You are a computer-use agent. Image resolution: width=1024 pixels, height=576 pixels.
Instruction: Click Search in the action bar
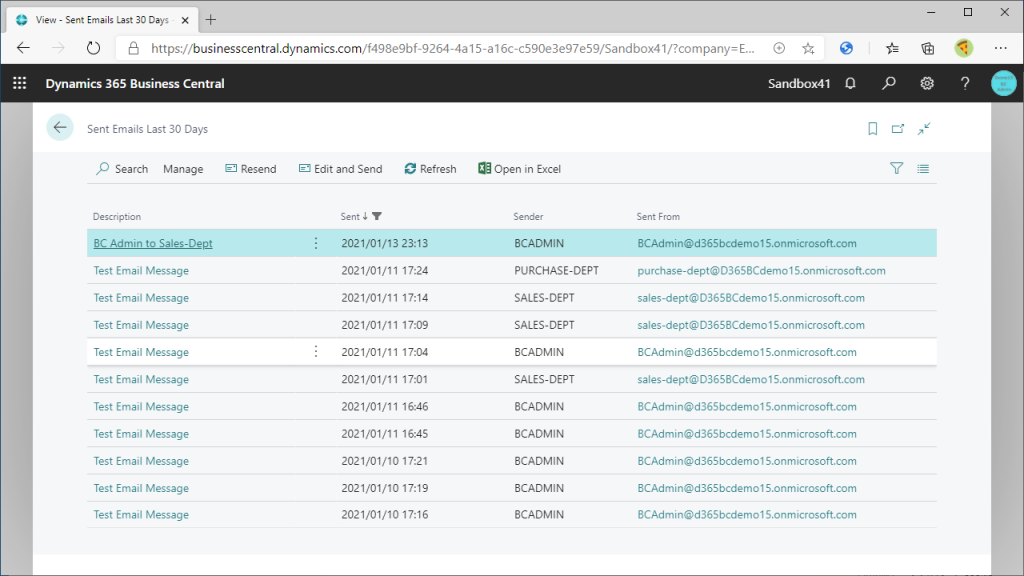click(x=122, y=168)
